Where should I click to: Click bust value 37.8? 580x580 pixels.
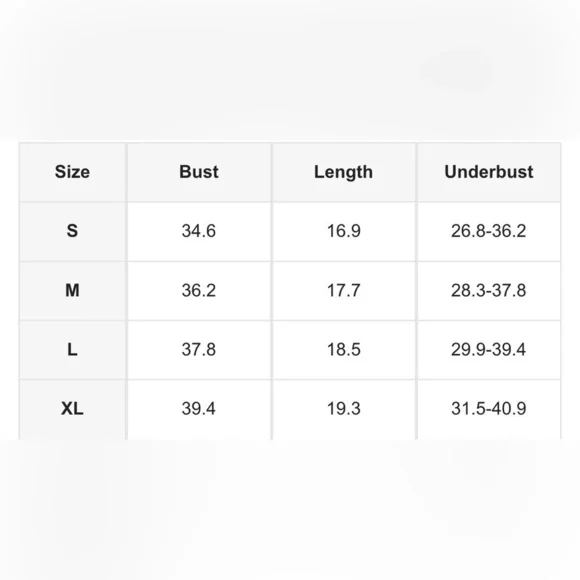tap(199, 349)
